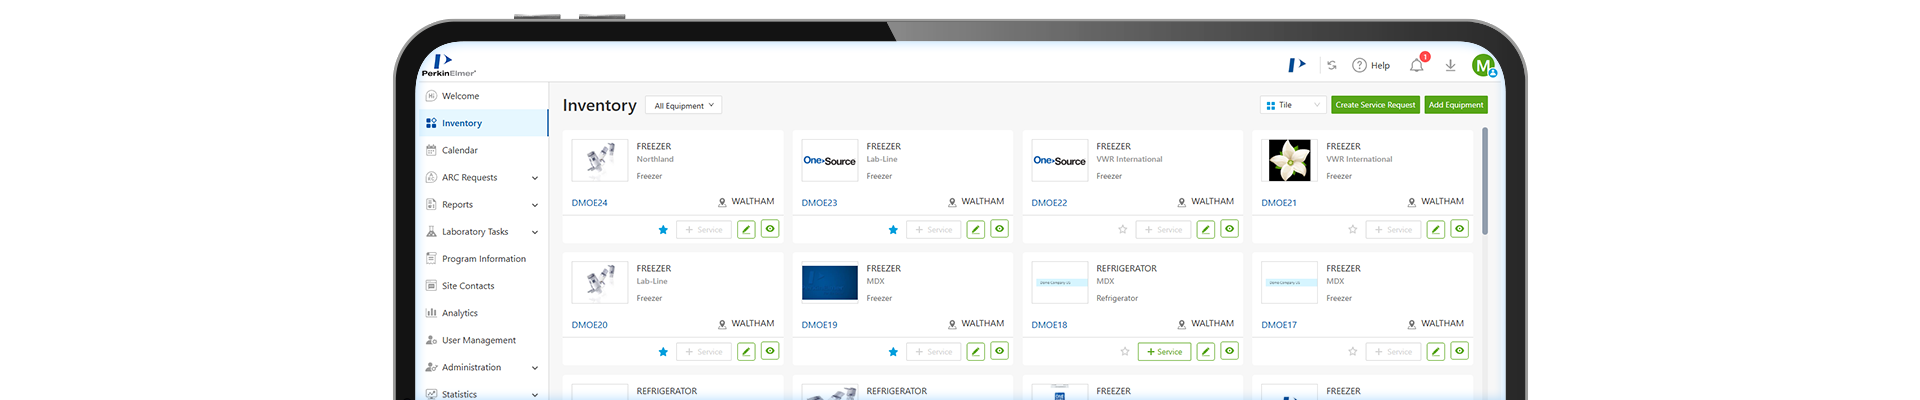Click the download icon in header

click(x=1450, y=66)
